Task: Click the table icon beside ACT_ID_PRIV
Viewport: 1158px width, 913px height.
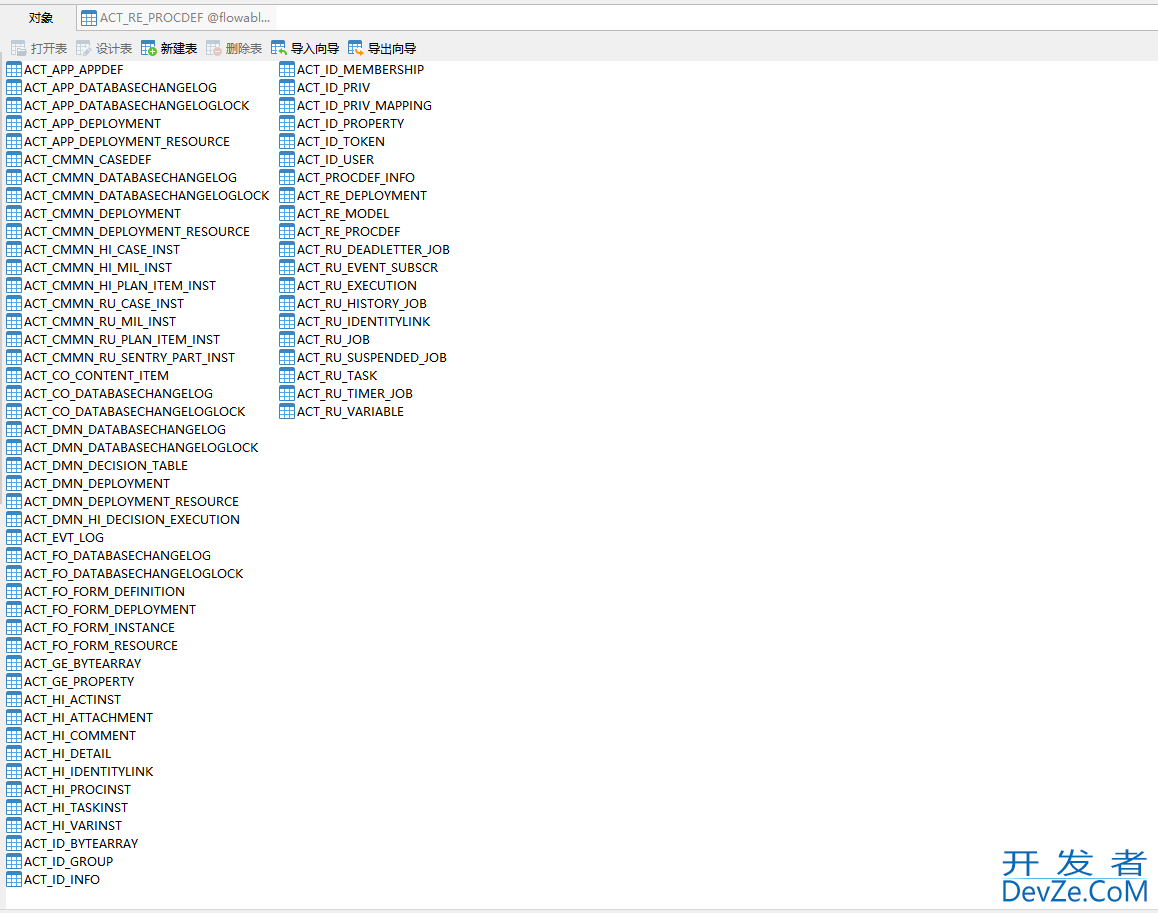Action: click(x=287, y=87)
